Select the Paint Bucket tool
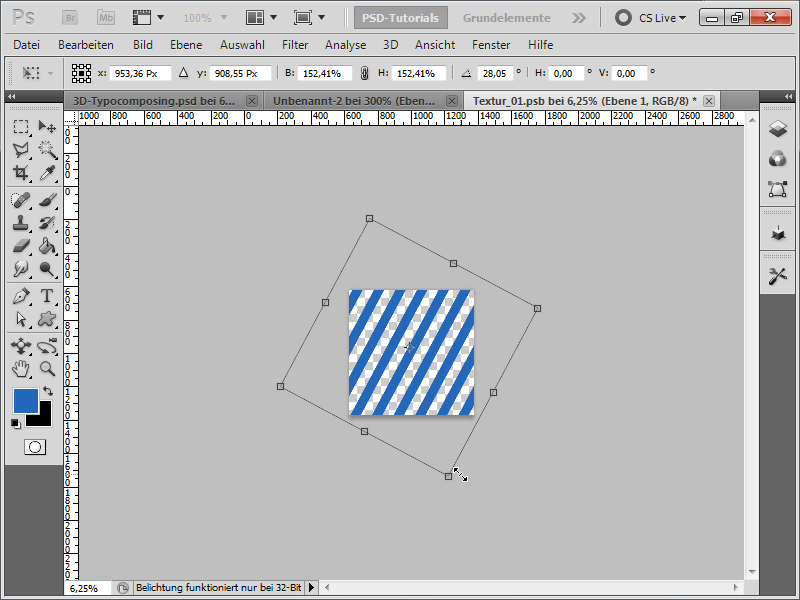This screenshot has width=800, height=600. point(47,246)
